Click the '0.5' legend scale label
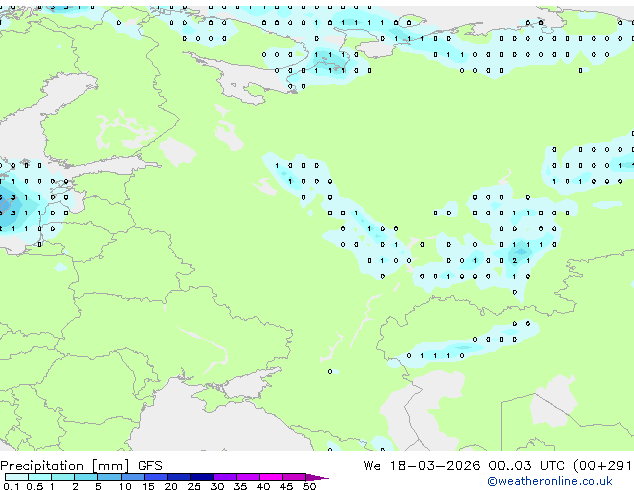This screenshot has height=490, width=634. tap(35, 486)
